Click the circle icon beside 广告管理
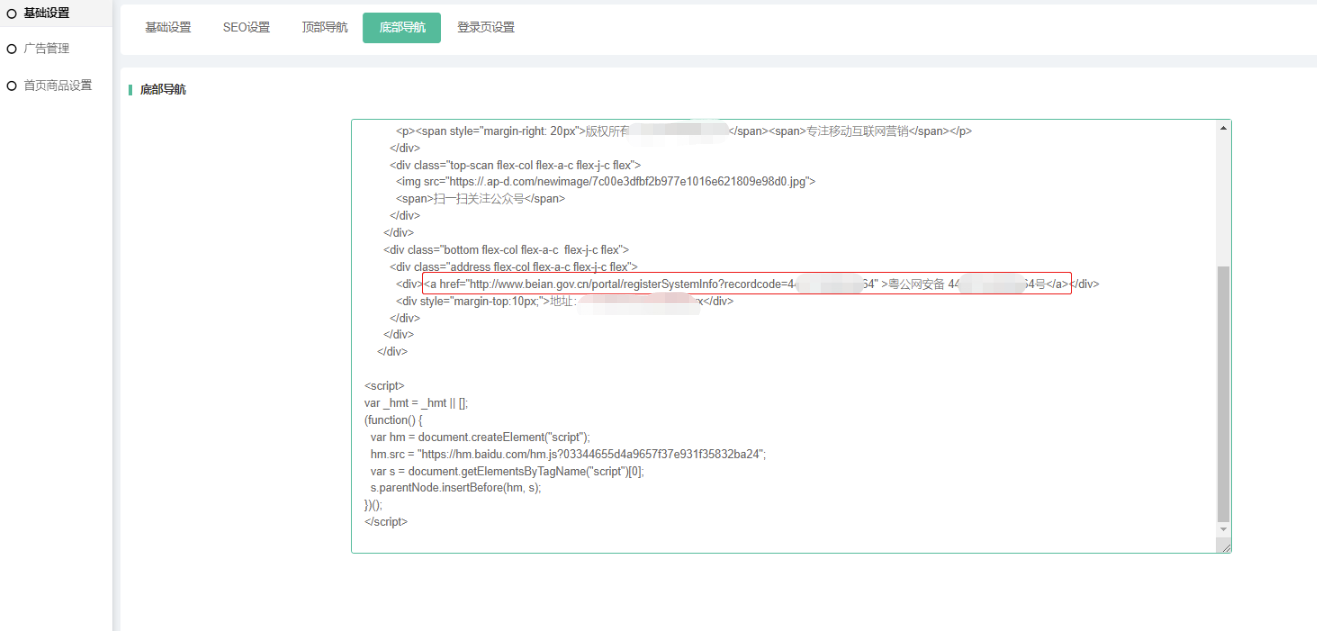 (x=12, y=49)
